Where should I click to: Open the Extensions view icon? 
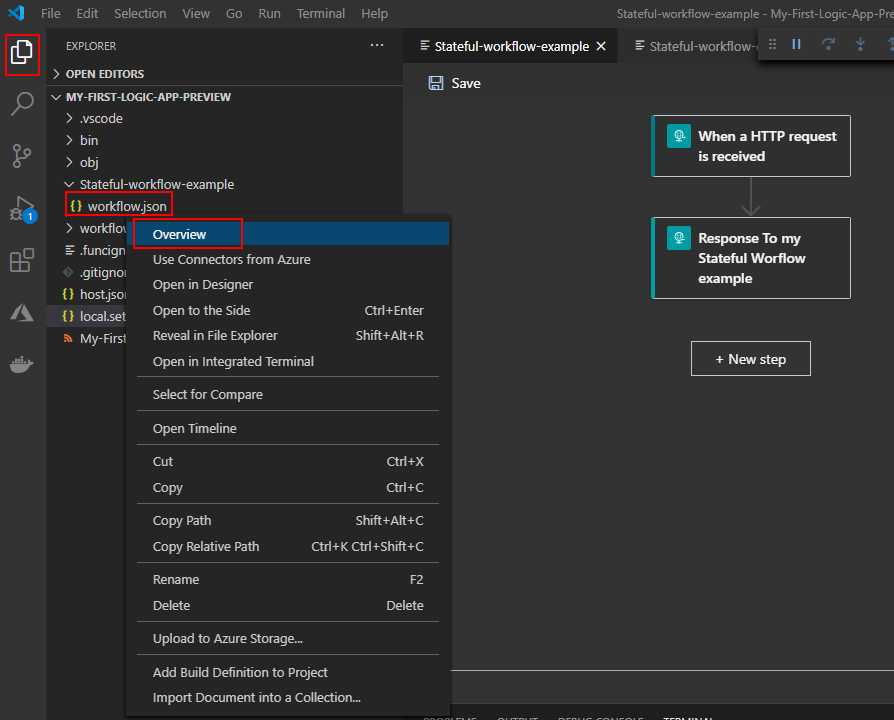22,261
